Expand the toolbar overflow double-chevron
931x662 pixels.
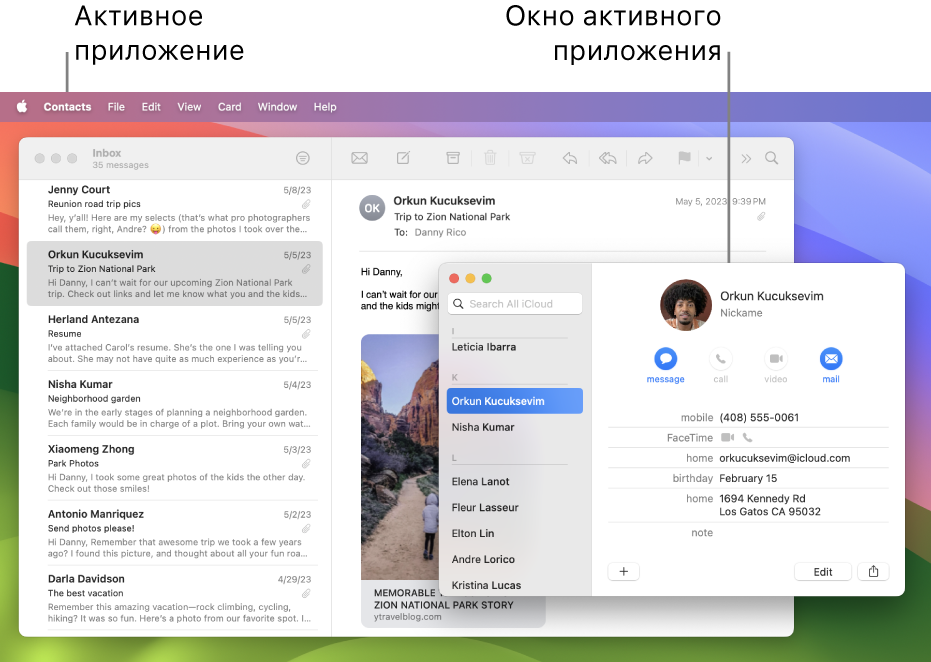coord(745,158)
